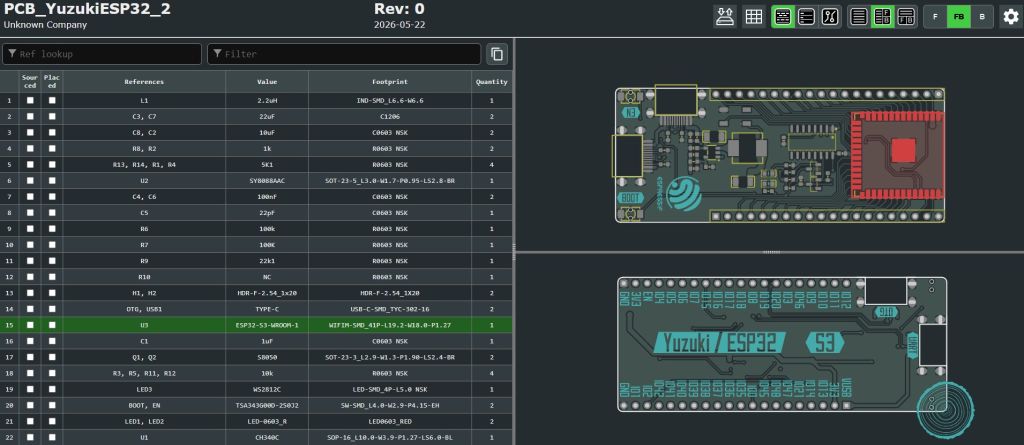Select the SY8088AAC value cell
Screen dimensions: 1024x445
click(x=267, y=180)
